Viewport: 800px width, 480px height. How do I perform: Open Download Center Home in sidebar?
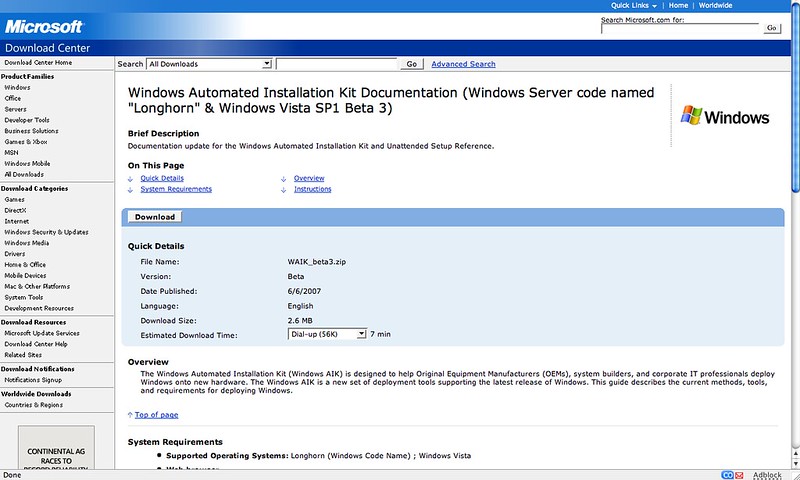(x=38, y=62)
